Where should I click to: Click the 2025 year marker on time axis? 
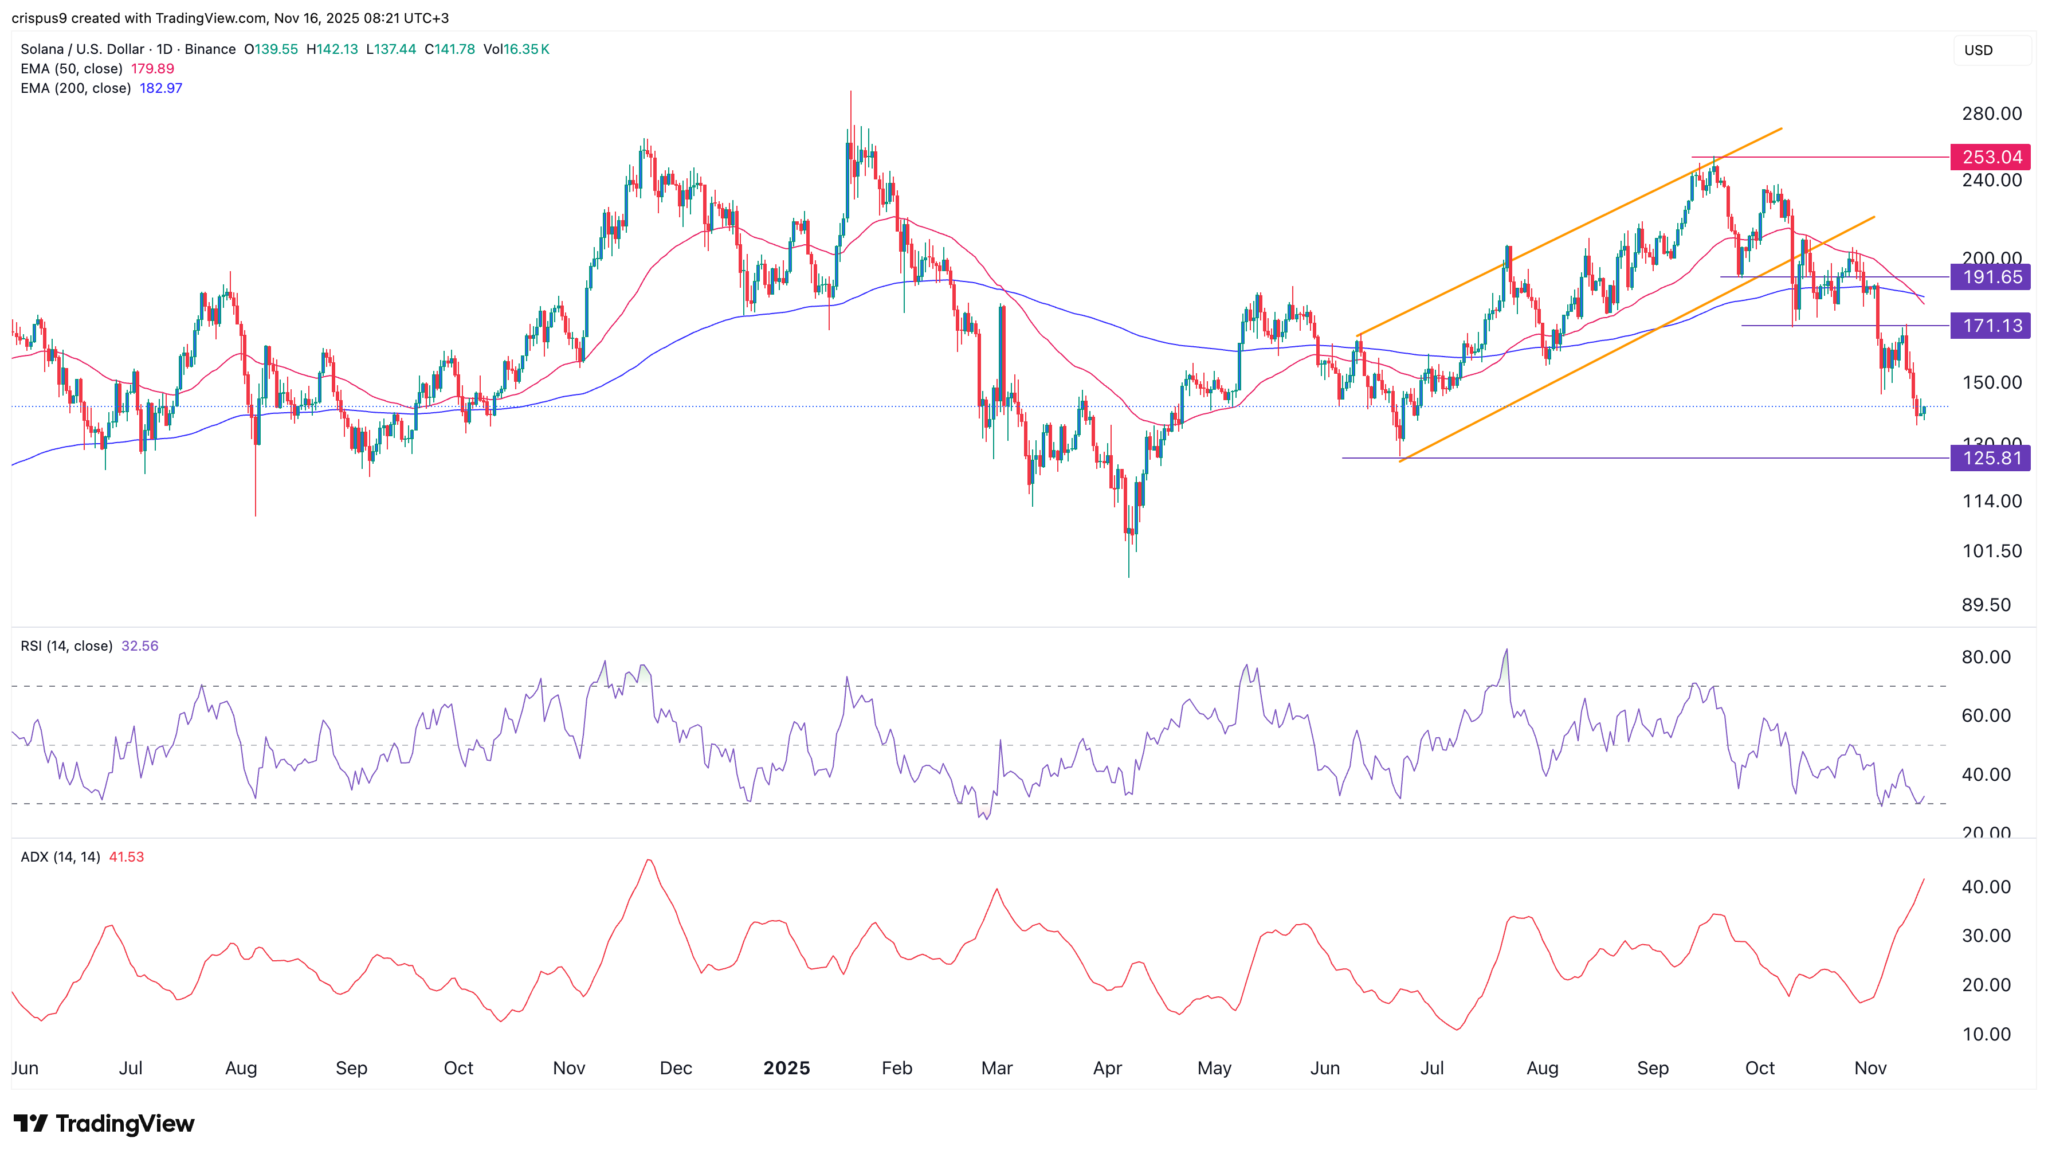coord(786,1068)
